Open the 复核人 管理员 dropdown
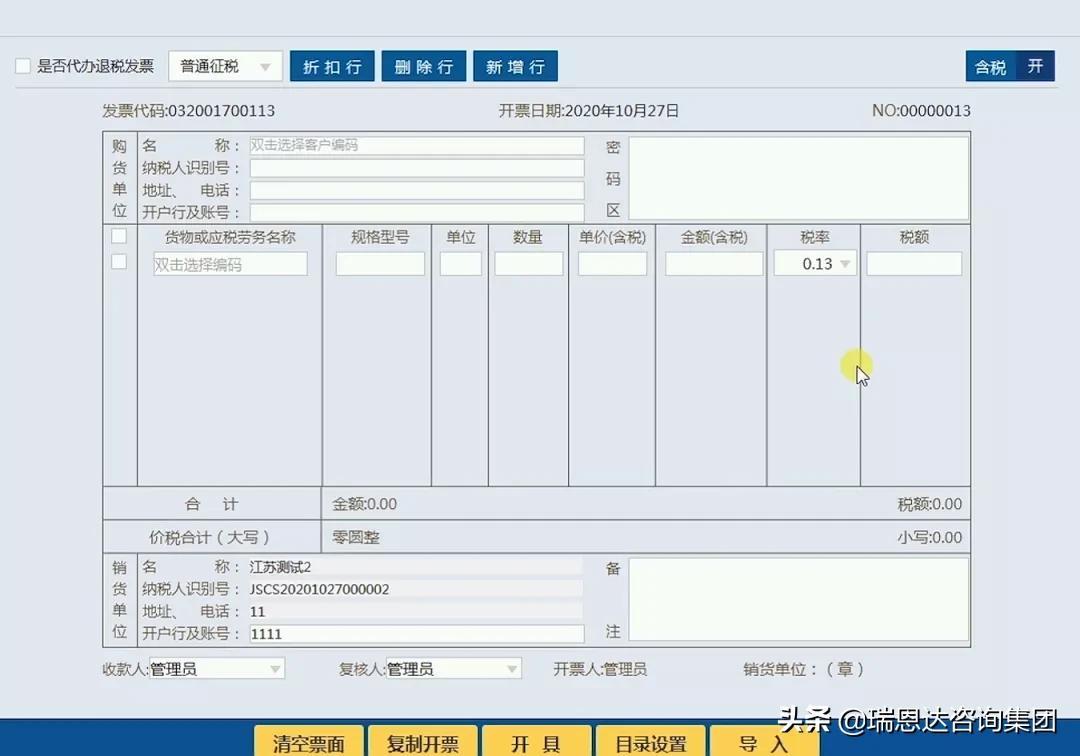The height and width of the screenshot is (756, 1080). pyautogui.click(x=453, y=669)
